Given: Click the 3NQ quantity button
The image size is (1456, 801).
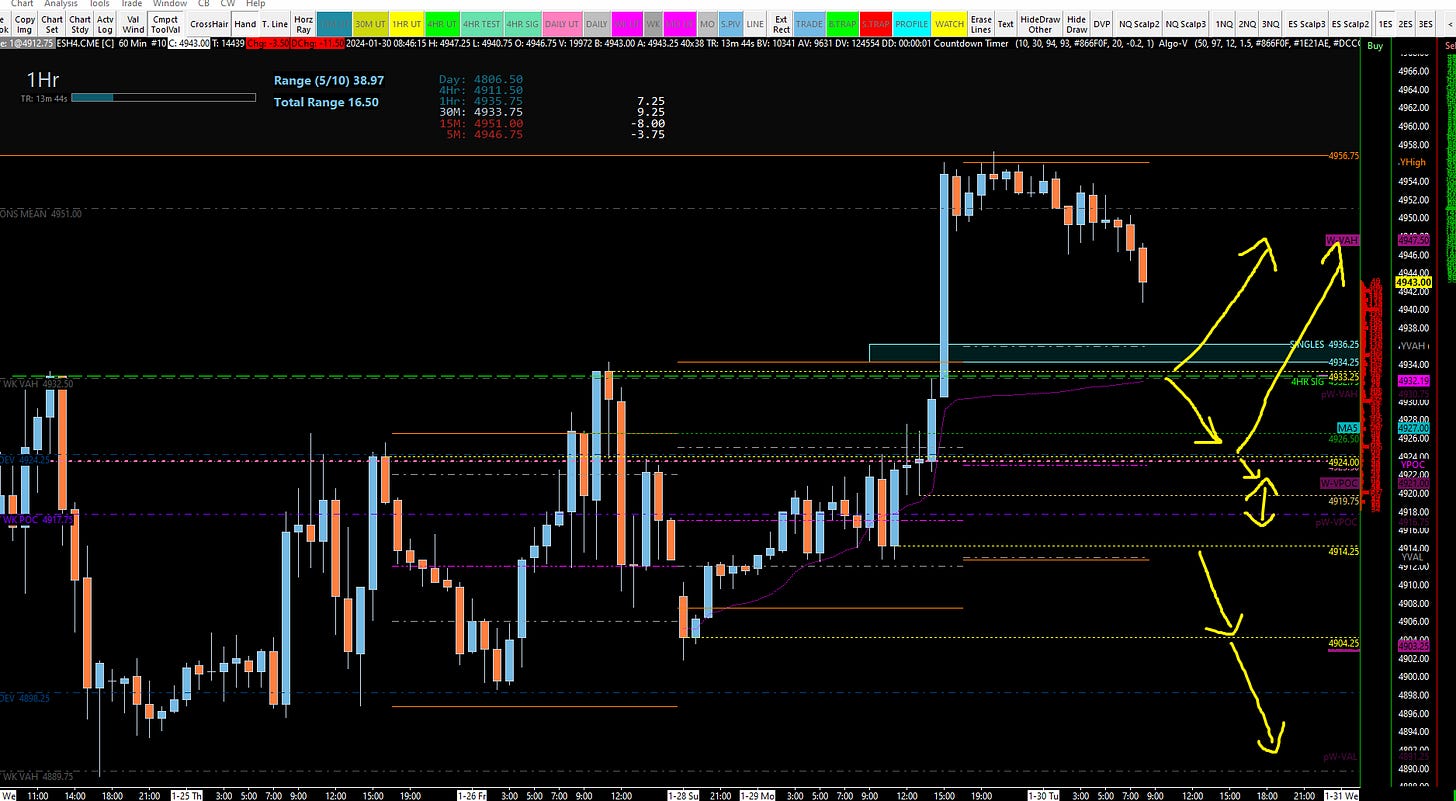Looking at the screenshot, I should 1270,24.
